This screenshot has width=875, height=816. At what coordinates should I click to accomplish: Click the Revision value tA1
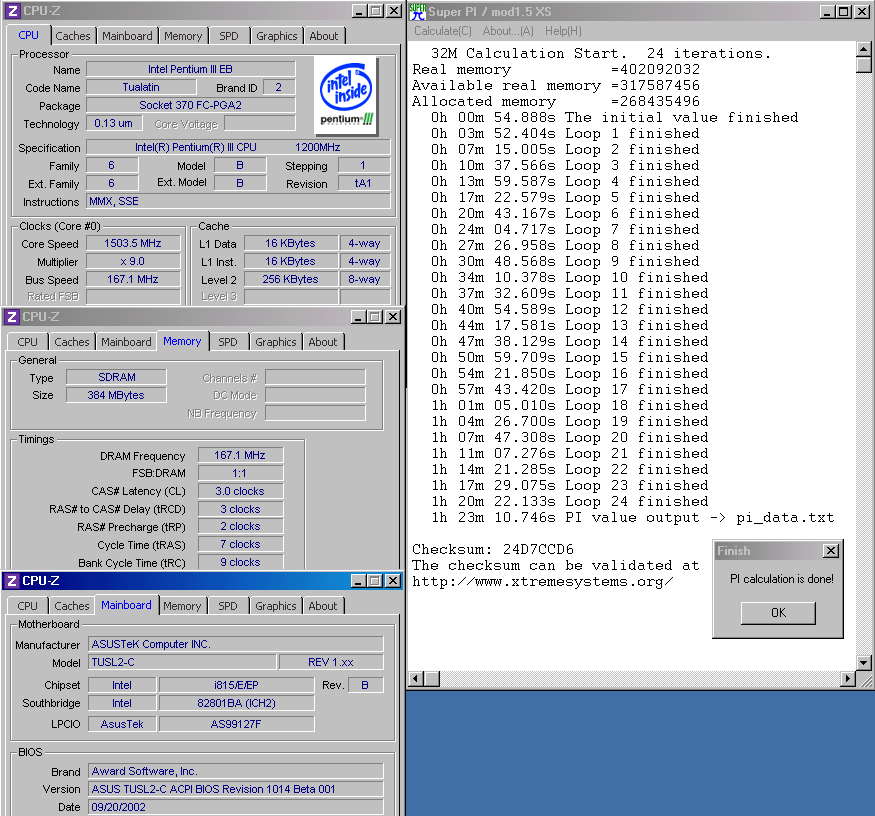click(x=364, y=183)
